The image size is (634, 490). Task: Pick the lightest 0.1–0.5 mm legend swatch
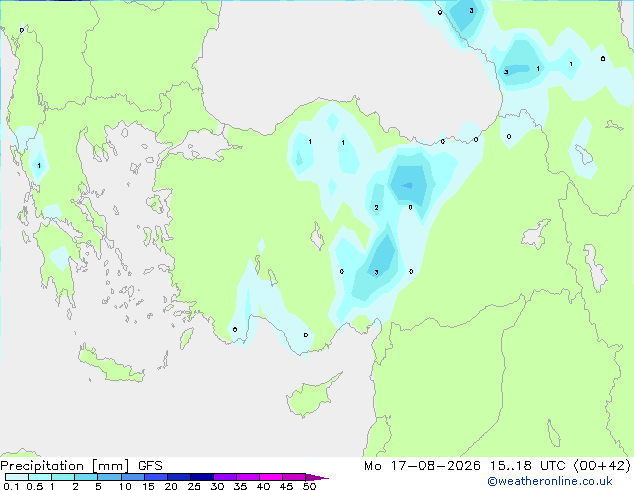[x=17, y=477]
